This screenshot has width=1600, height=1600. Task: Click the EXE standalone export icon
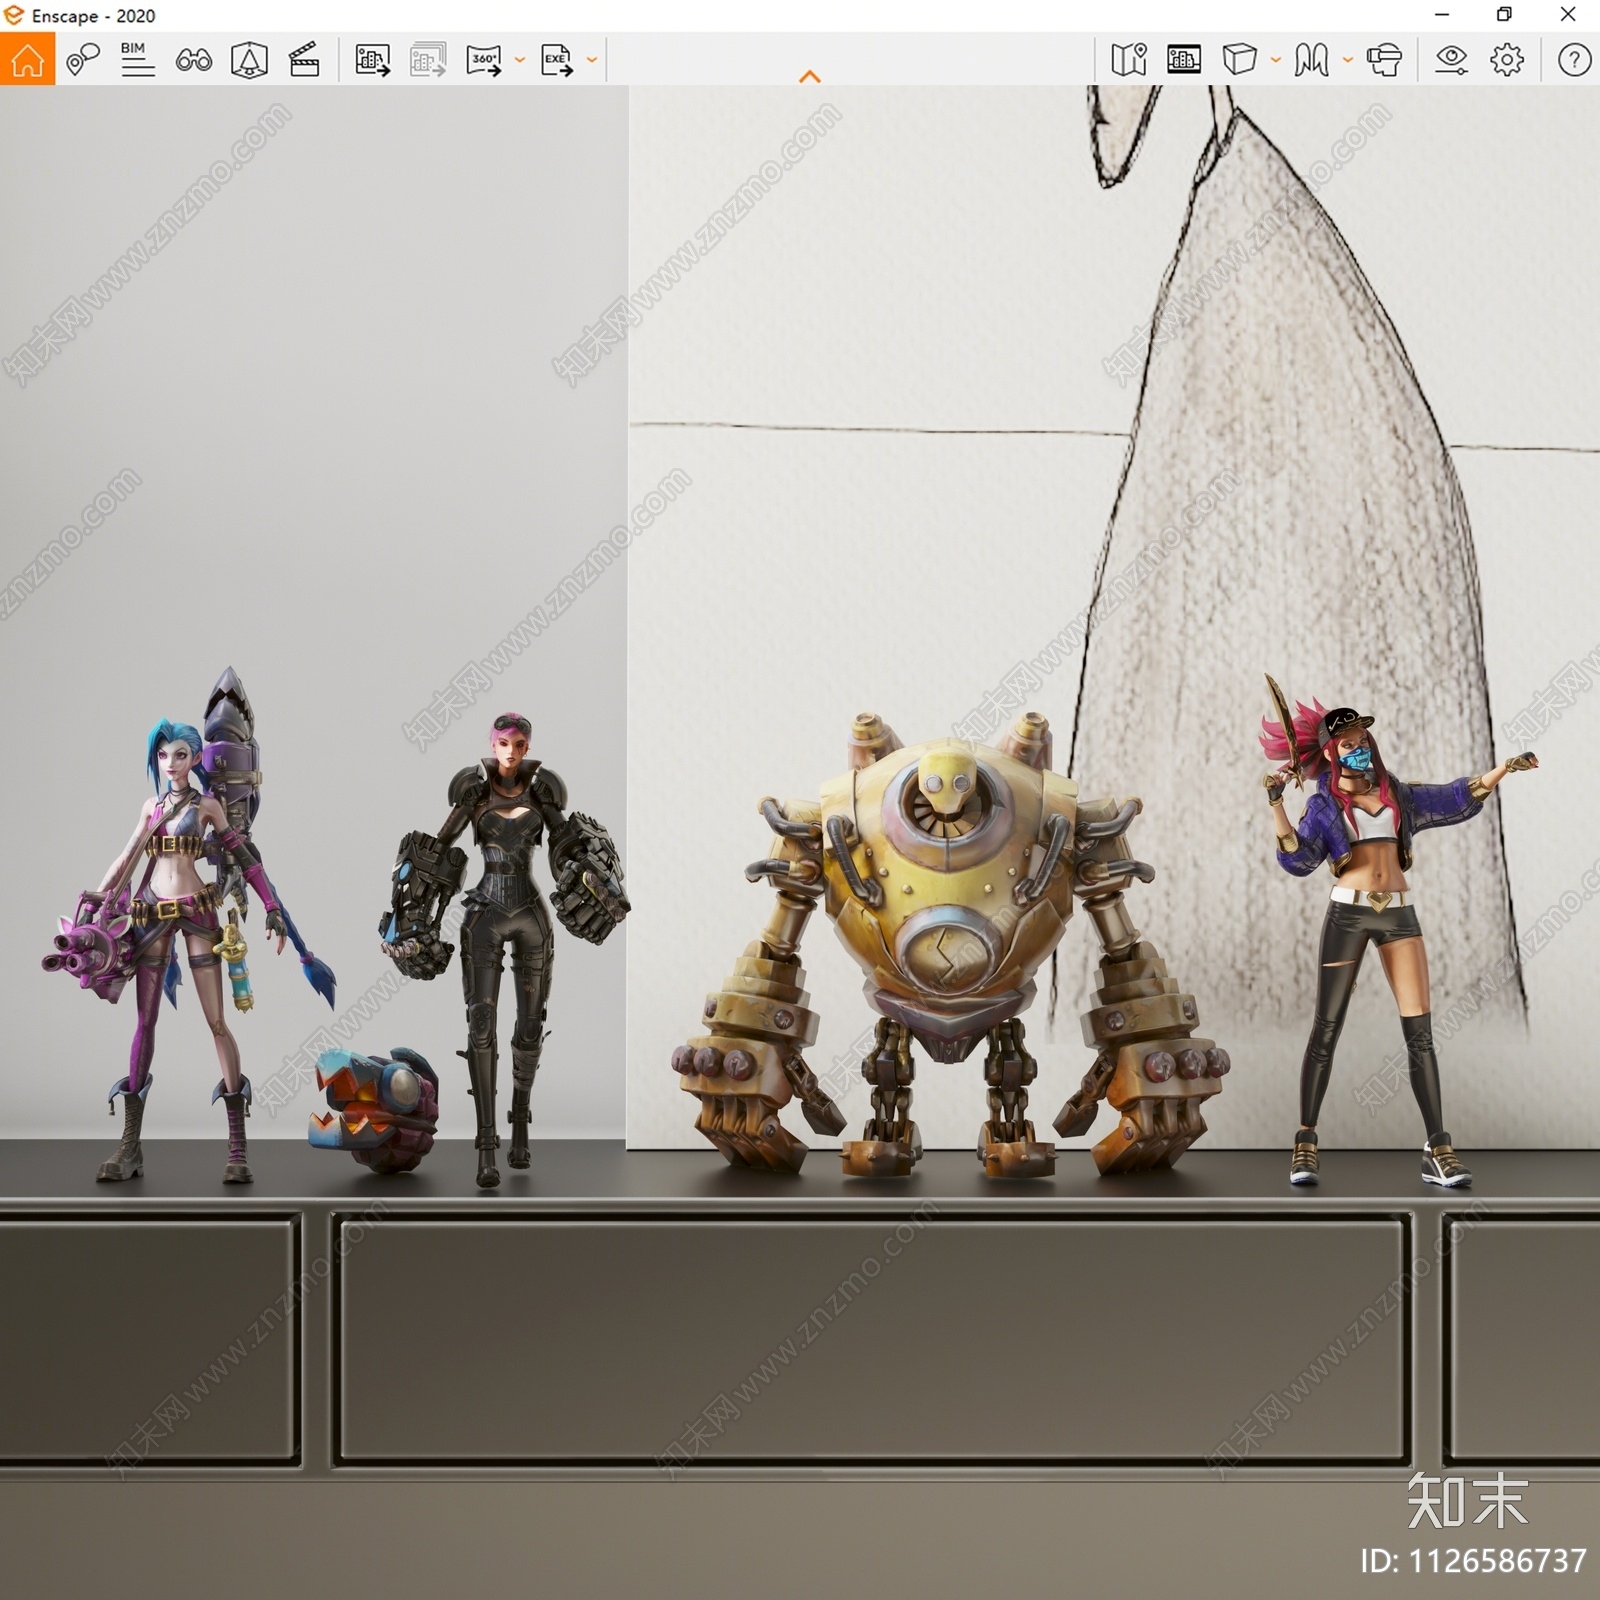[557, 60]
